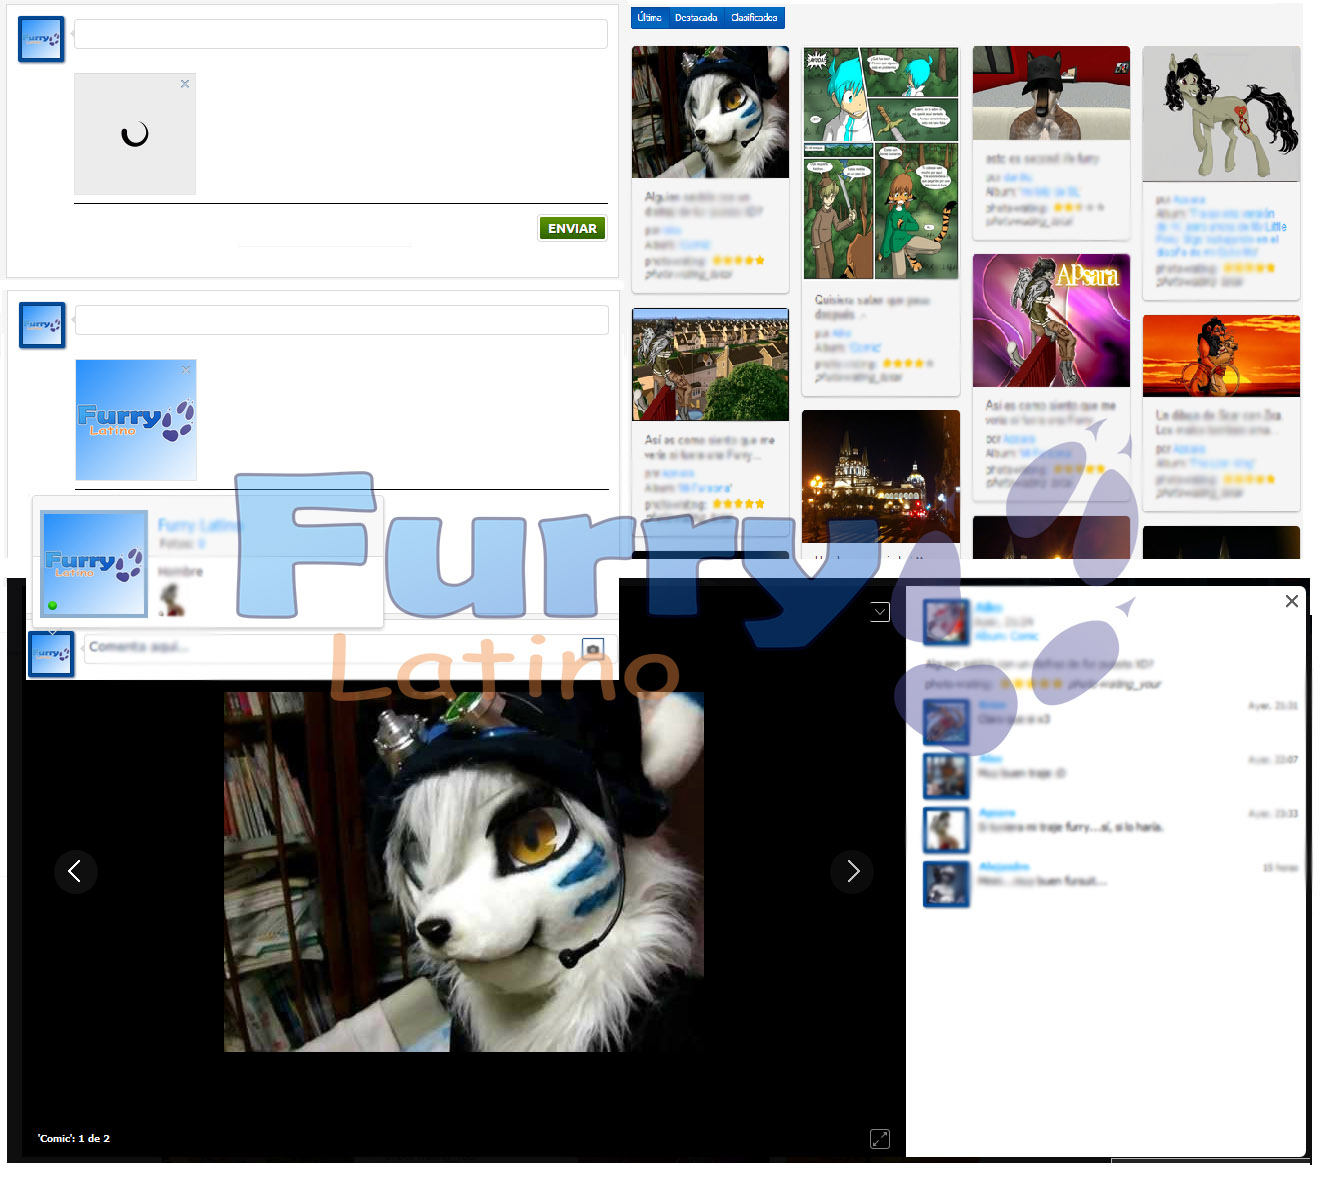Click the wolf mascot paw-print logo avatar
1336x1192 pixels.
click(x=41, y=40)
